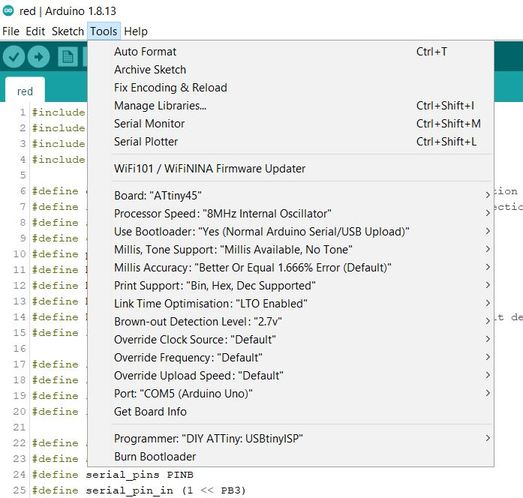Expand the Use Bootloader submenu
The height and width of the screenshot is (498, 523).
291,231
